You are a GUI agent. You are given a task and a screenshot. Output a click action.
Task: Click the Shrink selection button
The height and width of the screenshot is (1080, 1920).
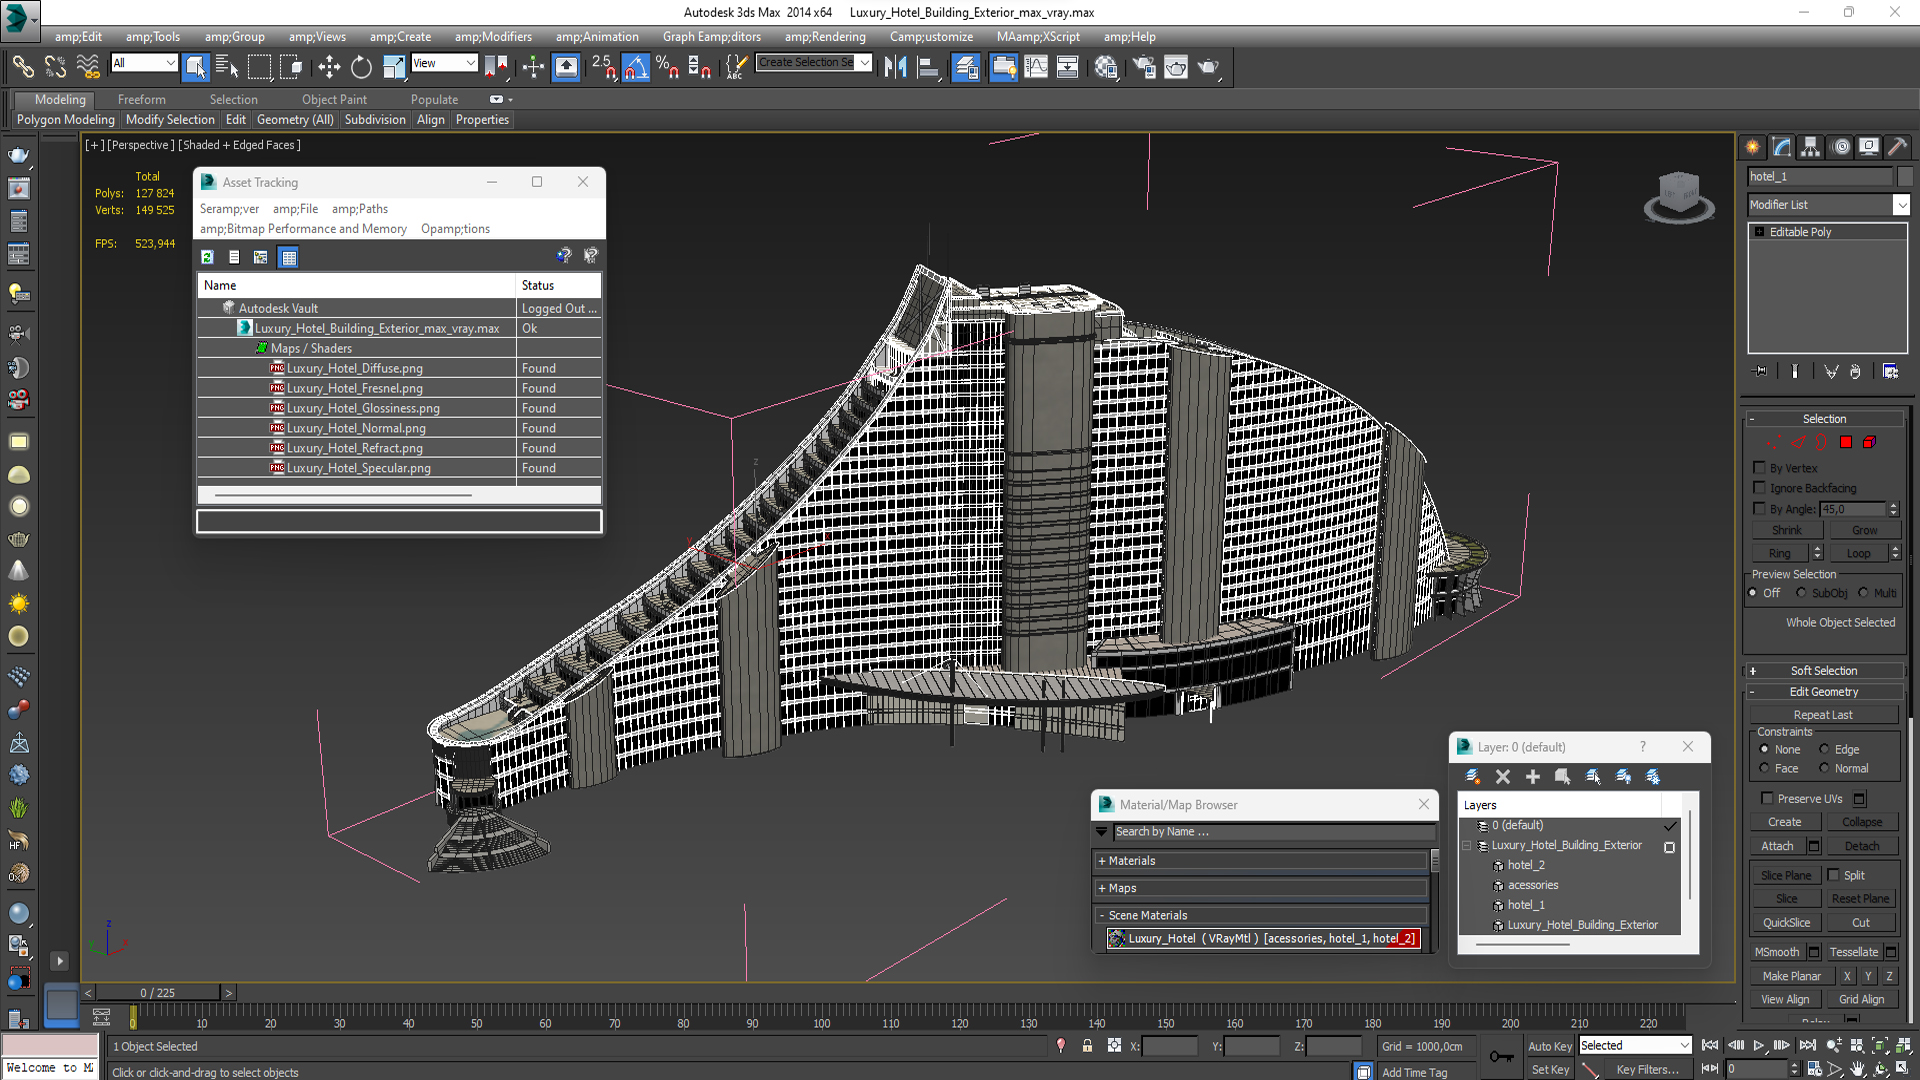coord(1786,530)
